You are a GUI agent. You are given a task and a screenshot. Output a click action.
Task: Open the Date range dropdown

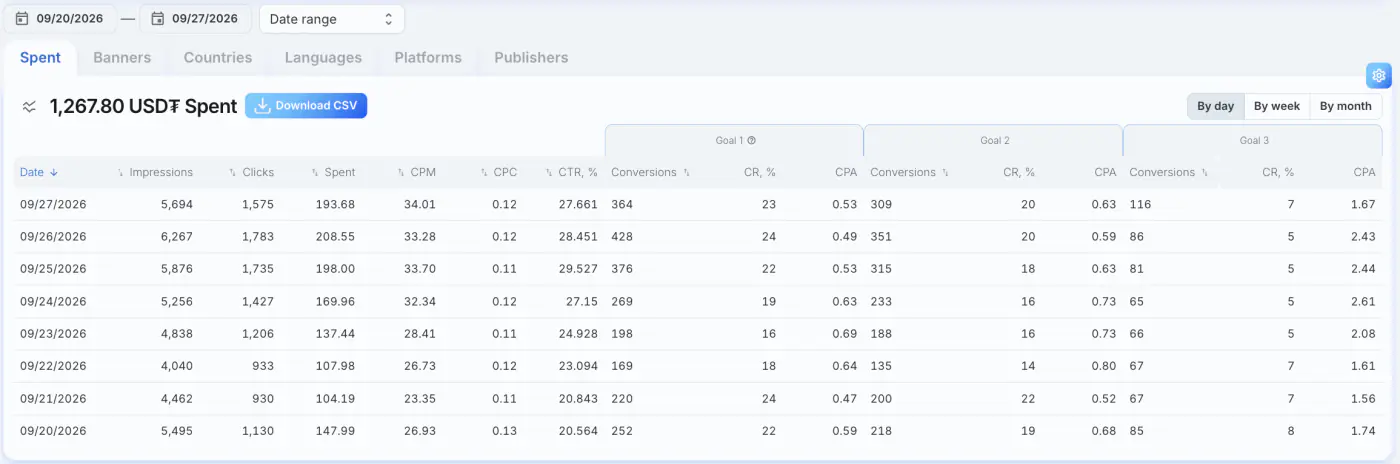(x=332, y=19)
